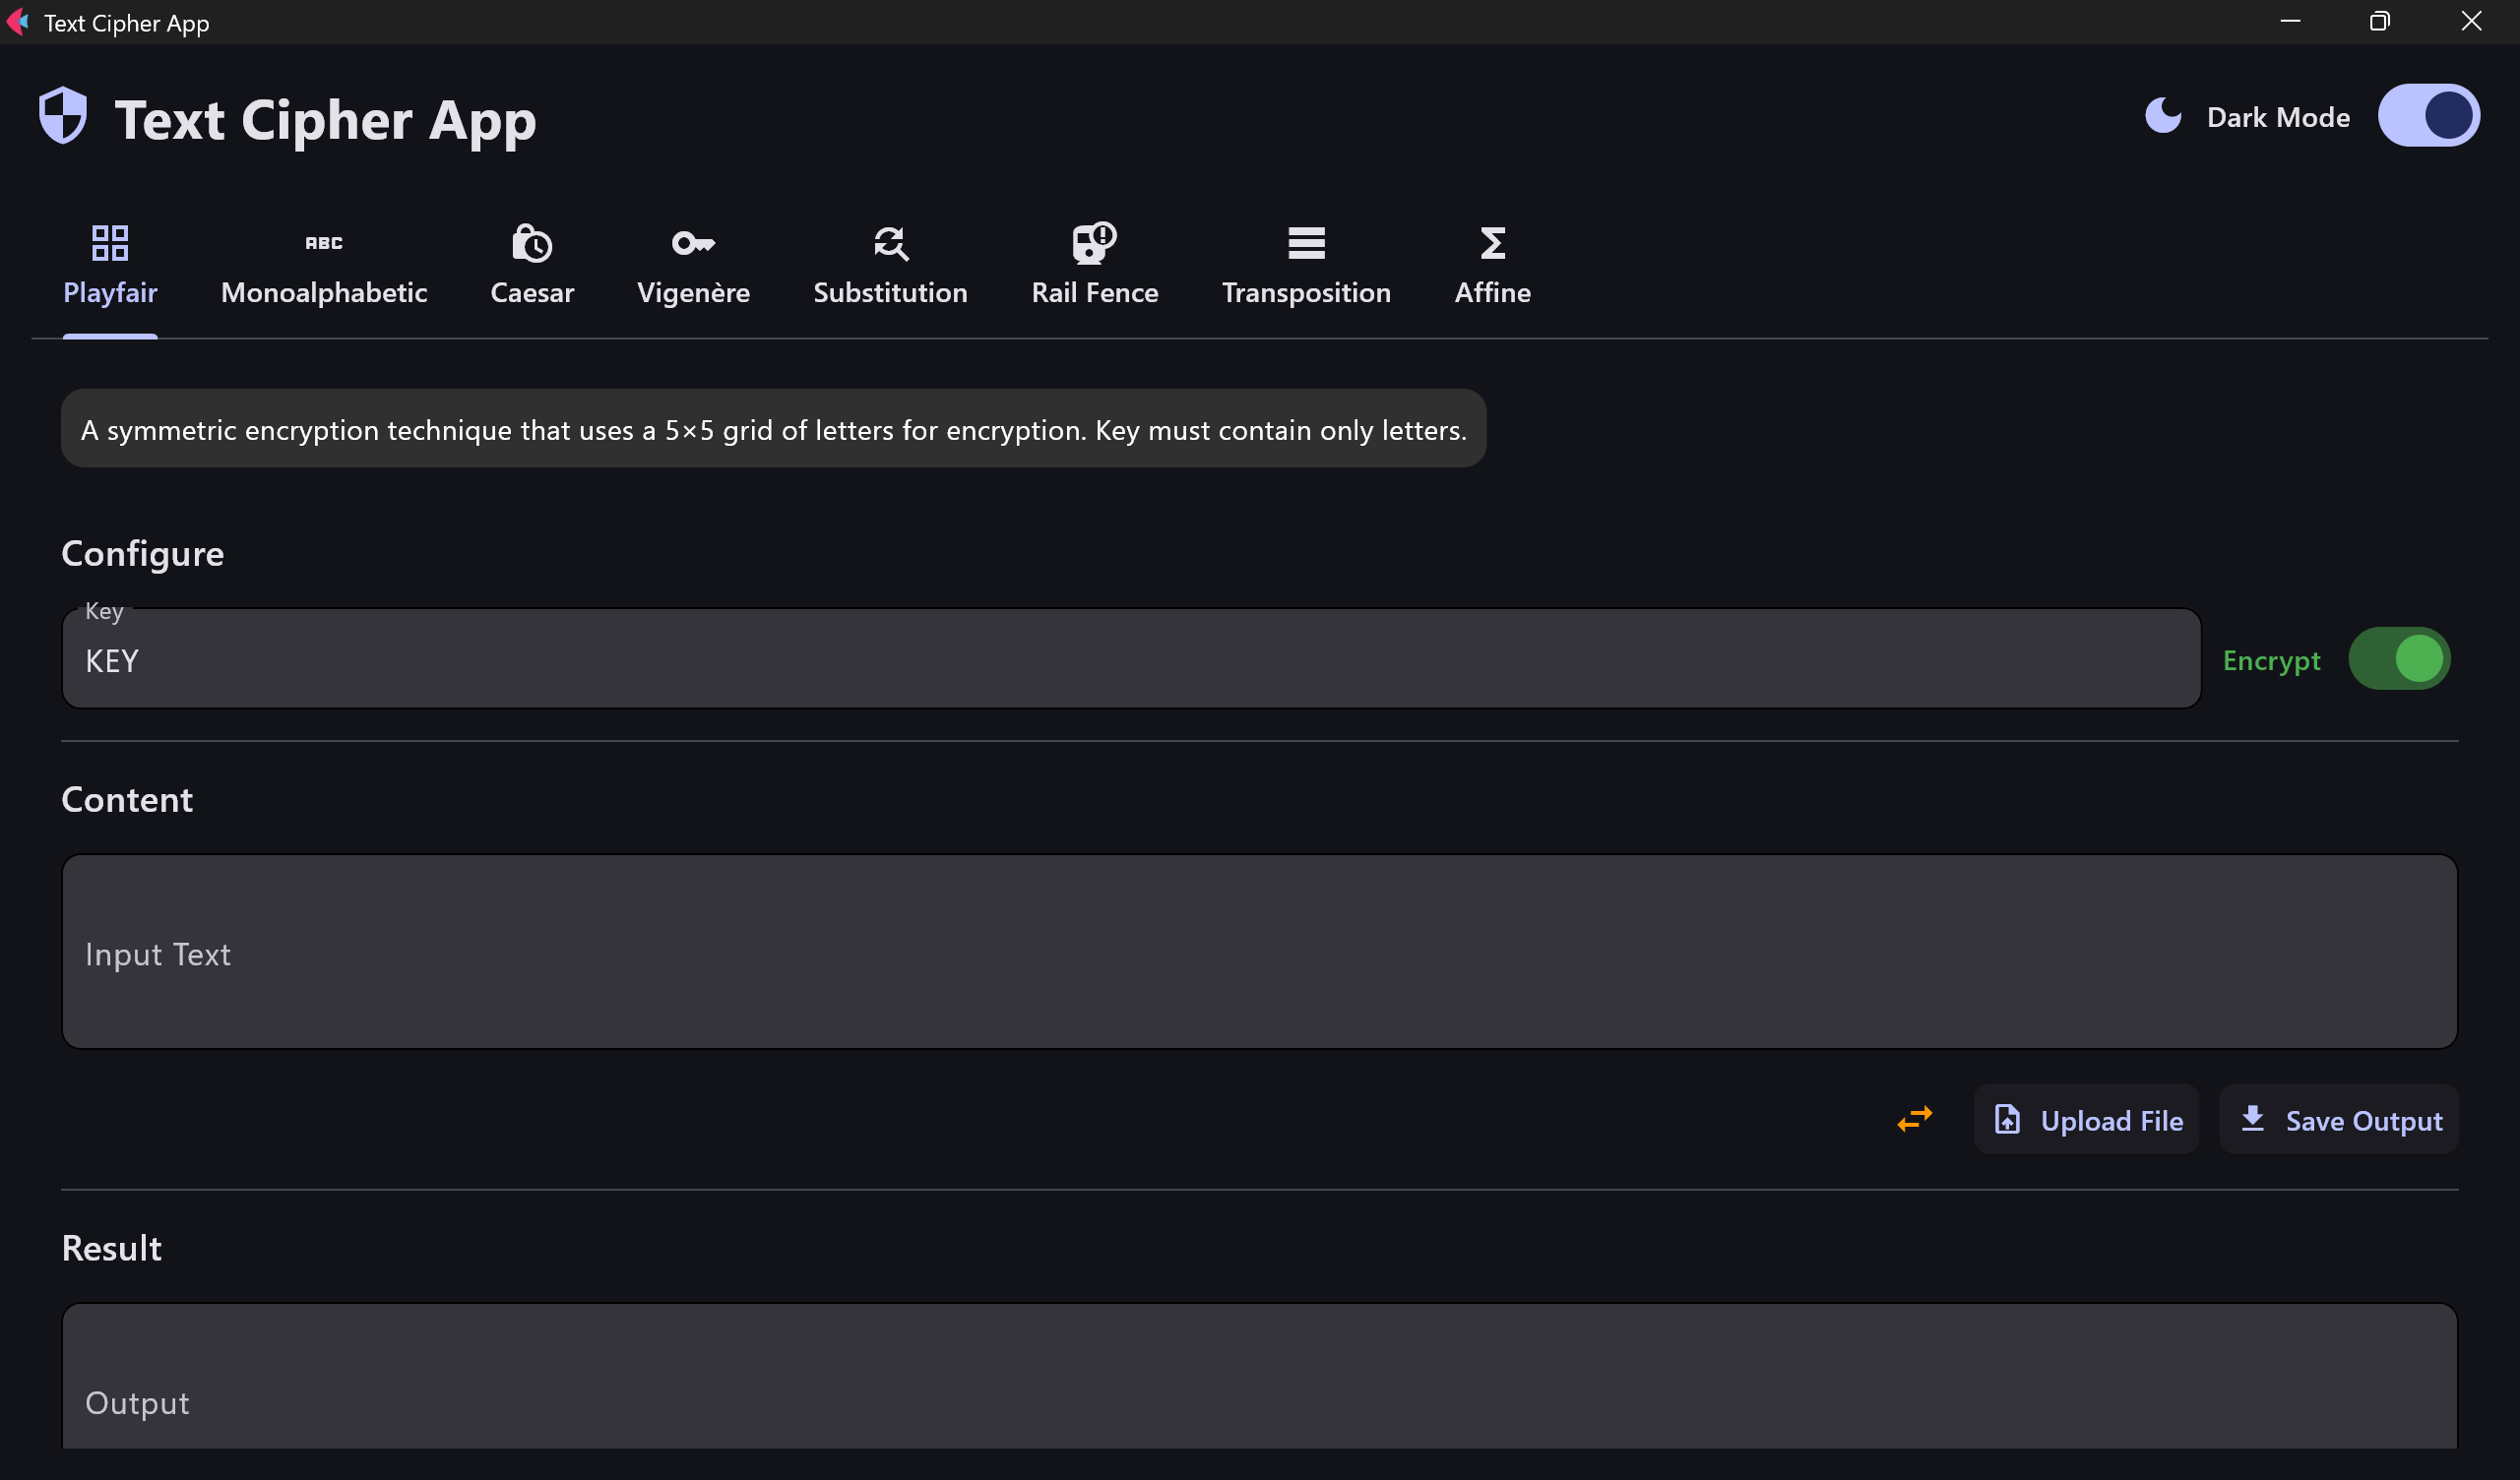2520x1480 pixels.
Task: Click into the Input Text area
Action: pyautogui.click(x=1258, y=952)
